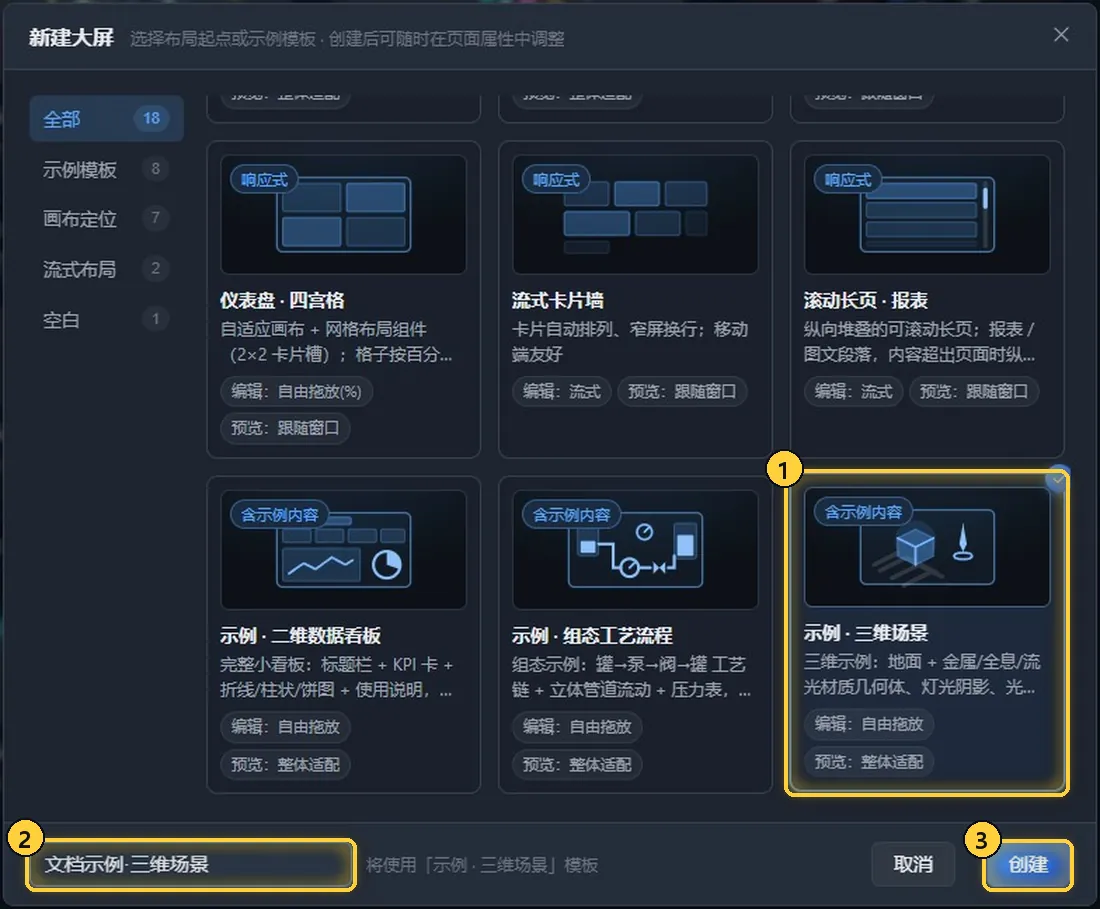
Task: Choose the 空白 category
Action: [107, 319]
